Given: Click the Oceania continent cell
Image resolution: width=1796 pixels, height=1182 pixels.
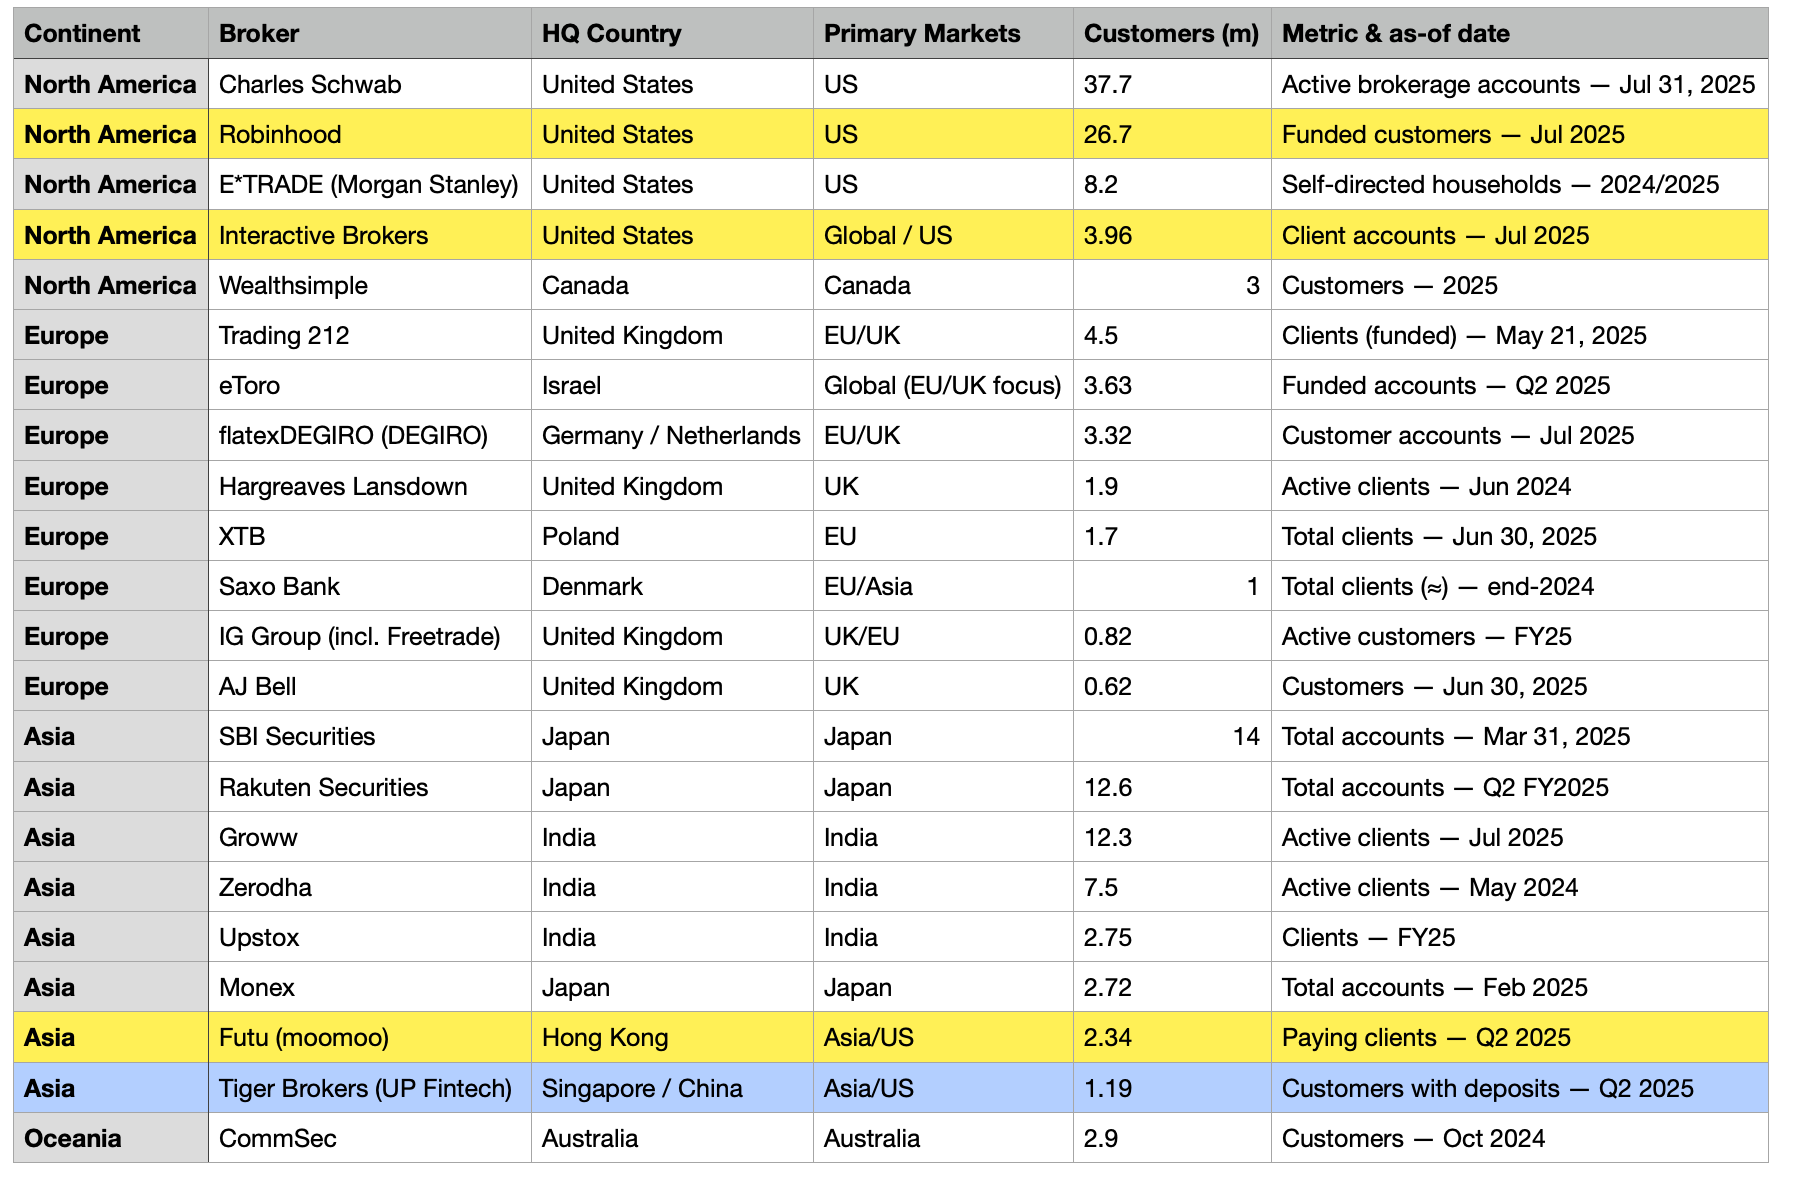Looking at the screenshot, I should [111, 1138].
